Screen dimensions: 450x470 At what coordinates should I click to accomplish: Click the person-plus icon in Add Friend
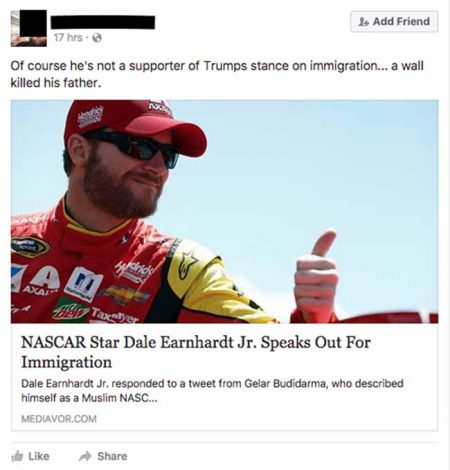coord(364,22)
